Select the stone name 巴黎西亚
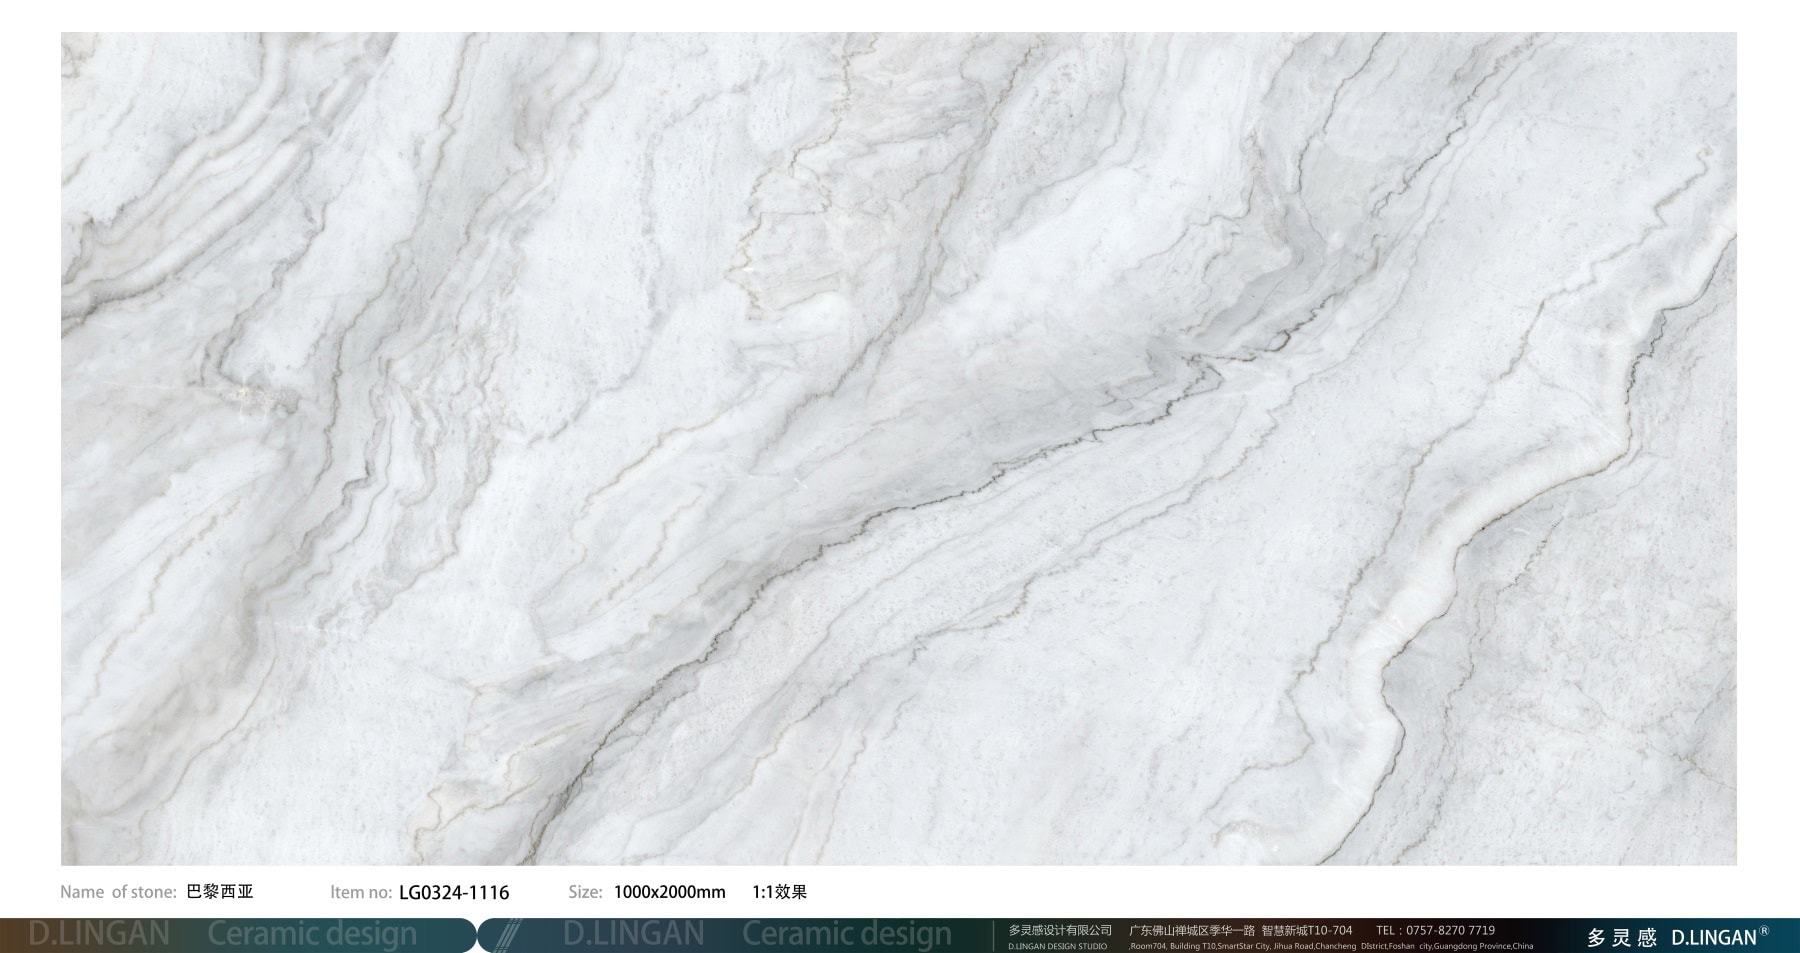This screenshot has width=1800, height=953. point(220,892)
